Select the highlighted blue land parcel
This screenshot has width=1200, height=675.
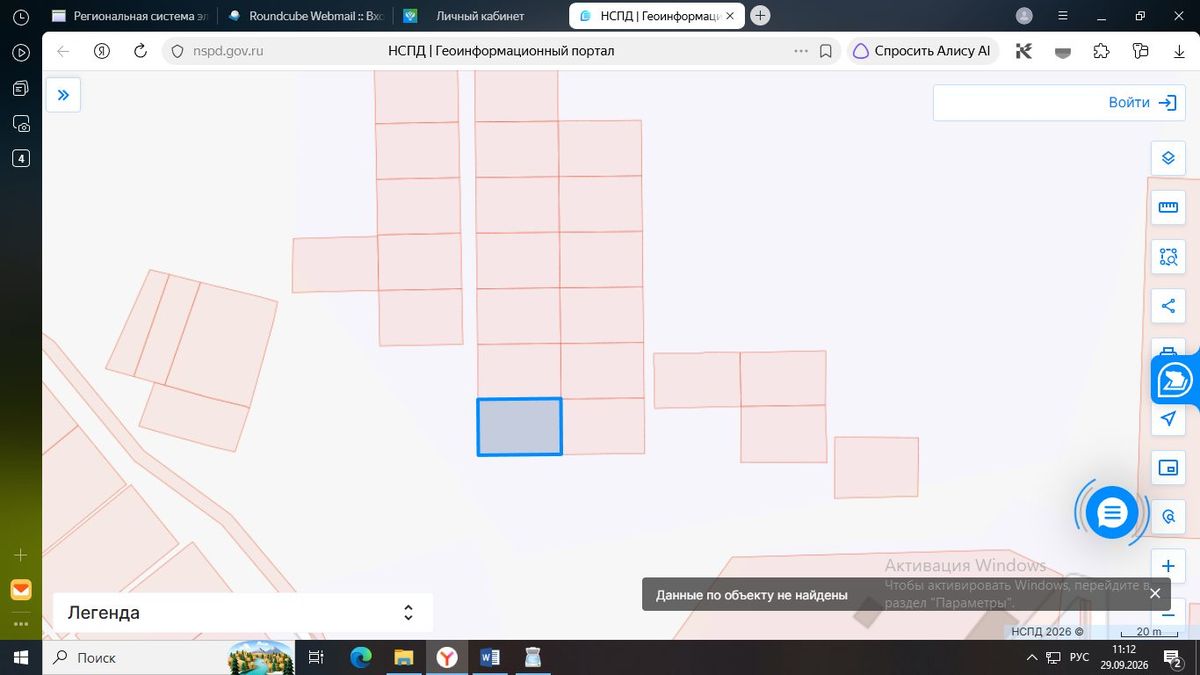click(519, 427)
